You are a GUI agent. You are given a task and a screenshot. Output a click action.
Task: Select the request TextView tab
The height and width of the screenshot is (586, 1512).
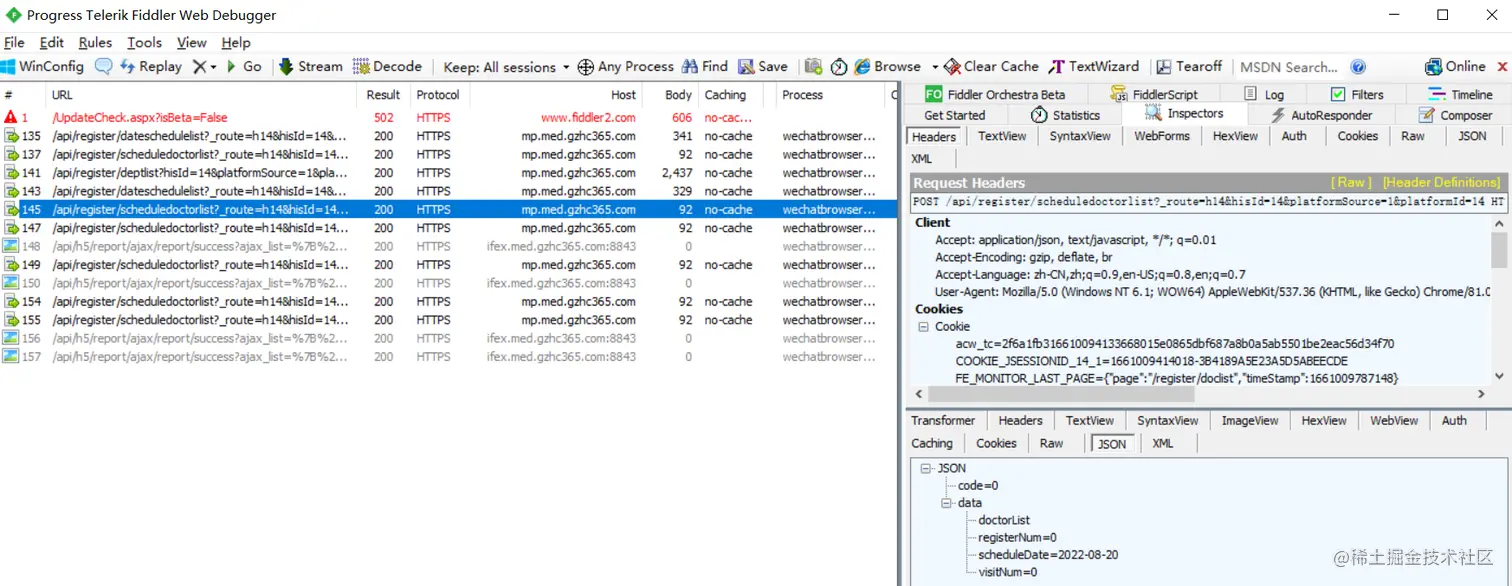coord(1002,136)
